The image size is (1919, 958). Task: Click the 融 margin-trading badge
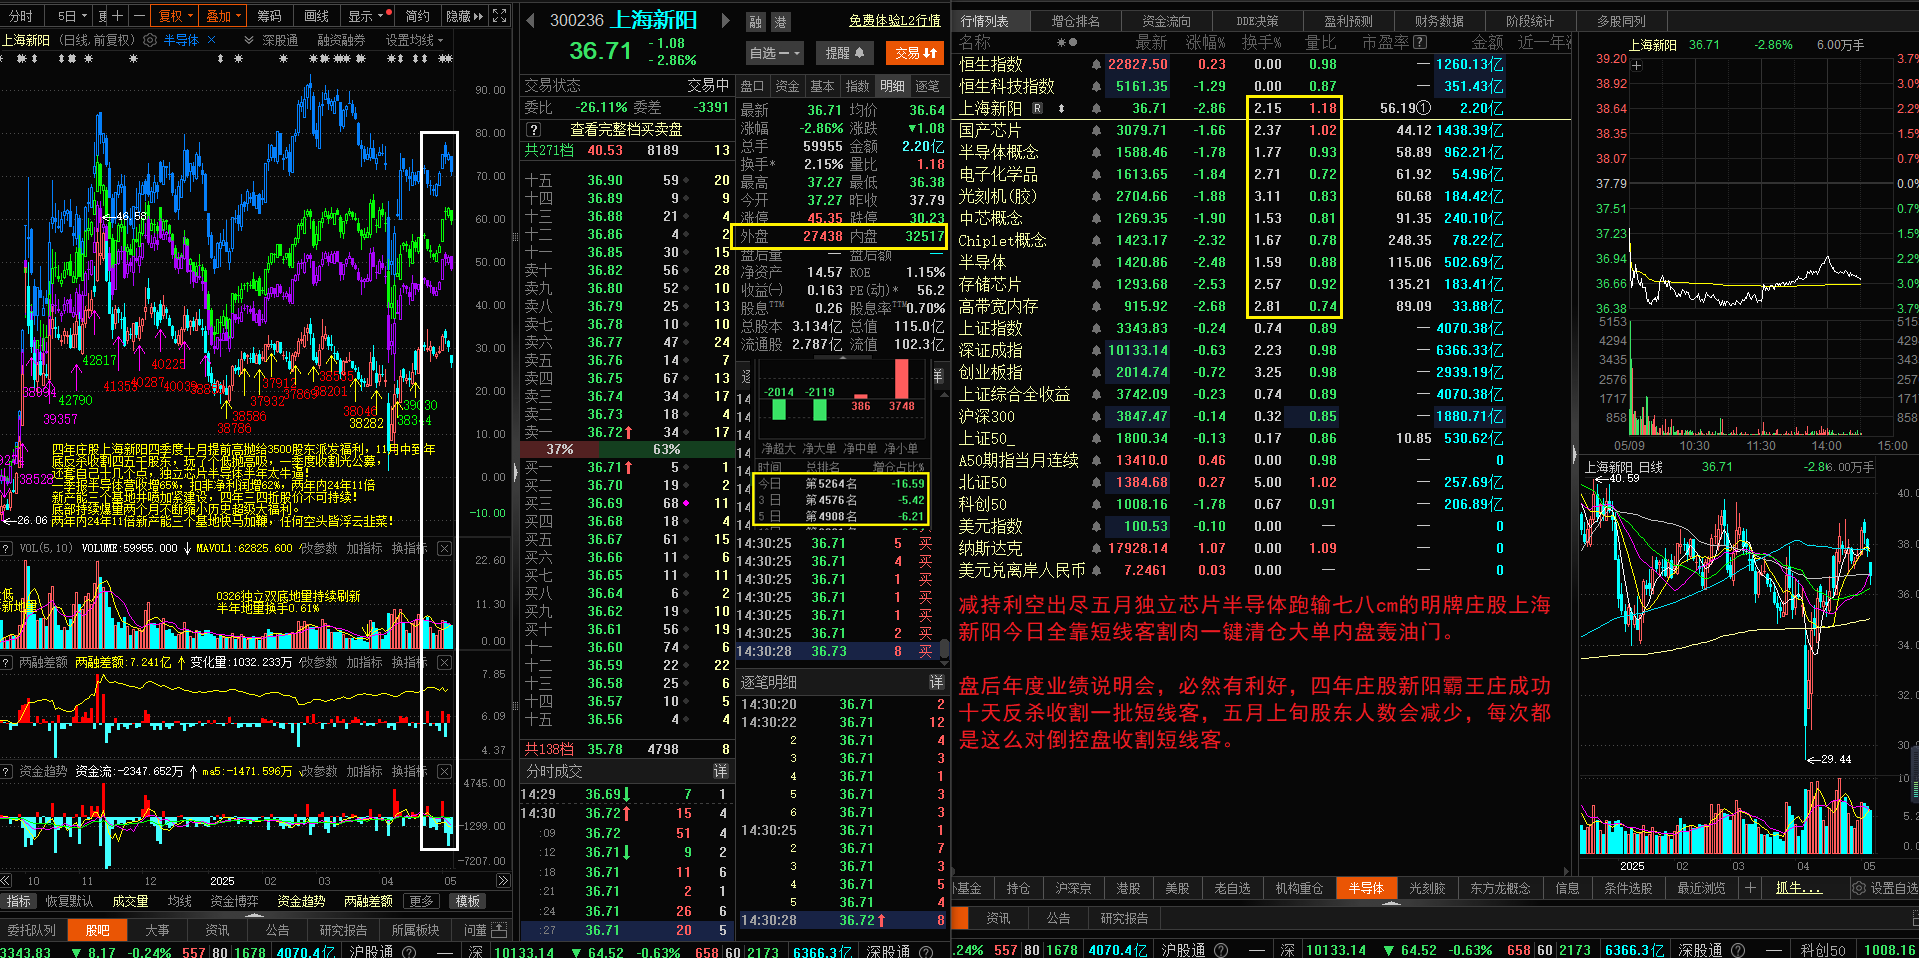(756, 21)
